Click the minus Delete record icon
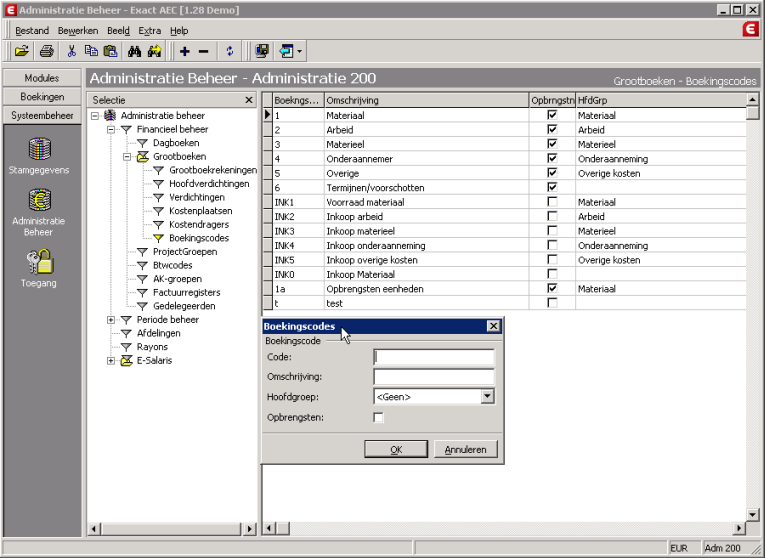This screenshot has width=765, height=558. pos(203,51)
